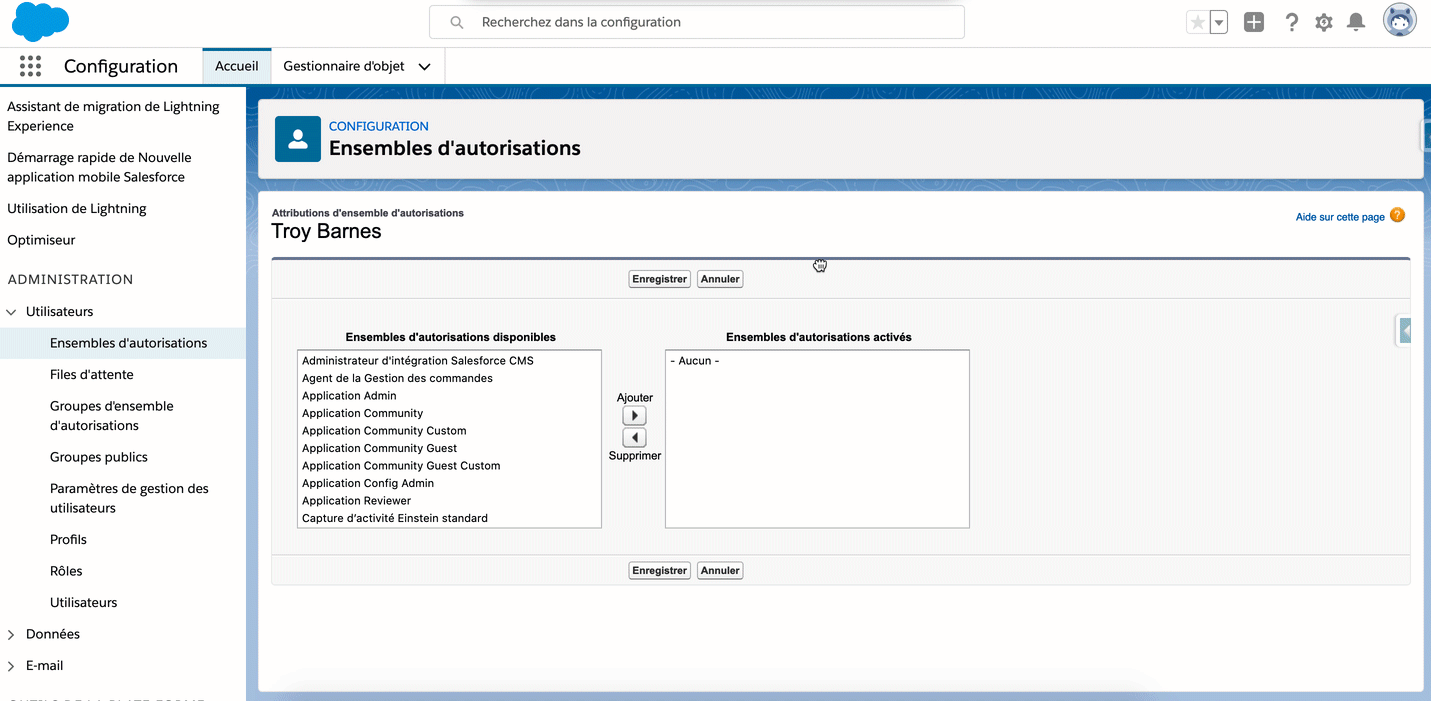Open the user profile avatar

[x=1399, y=21]
